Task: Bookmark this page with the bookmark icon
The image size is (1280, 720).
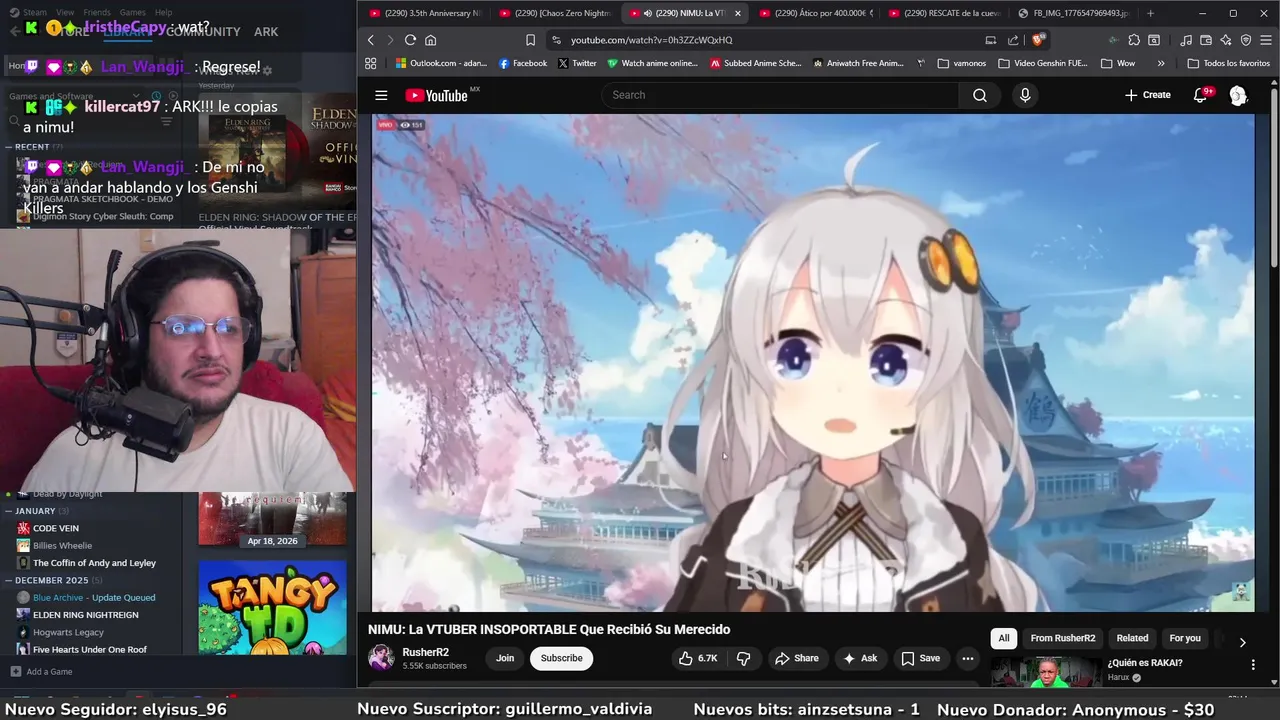Action: (x=530, y=40)
